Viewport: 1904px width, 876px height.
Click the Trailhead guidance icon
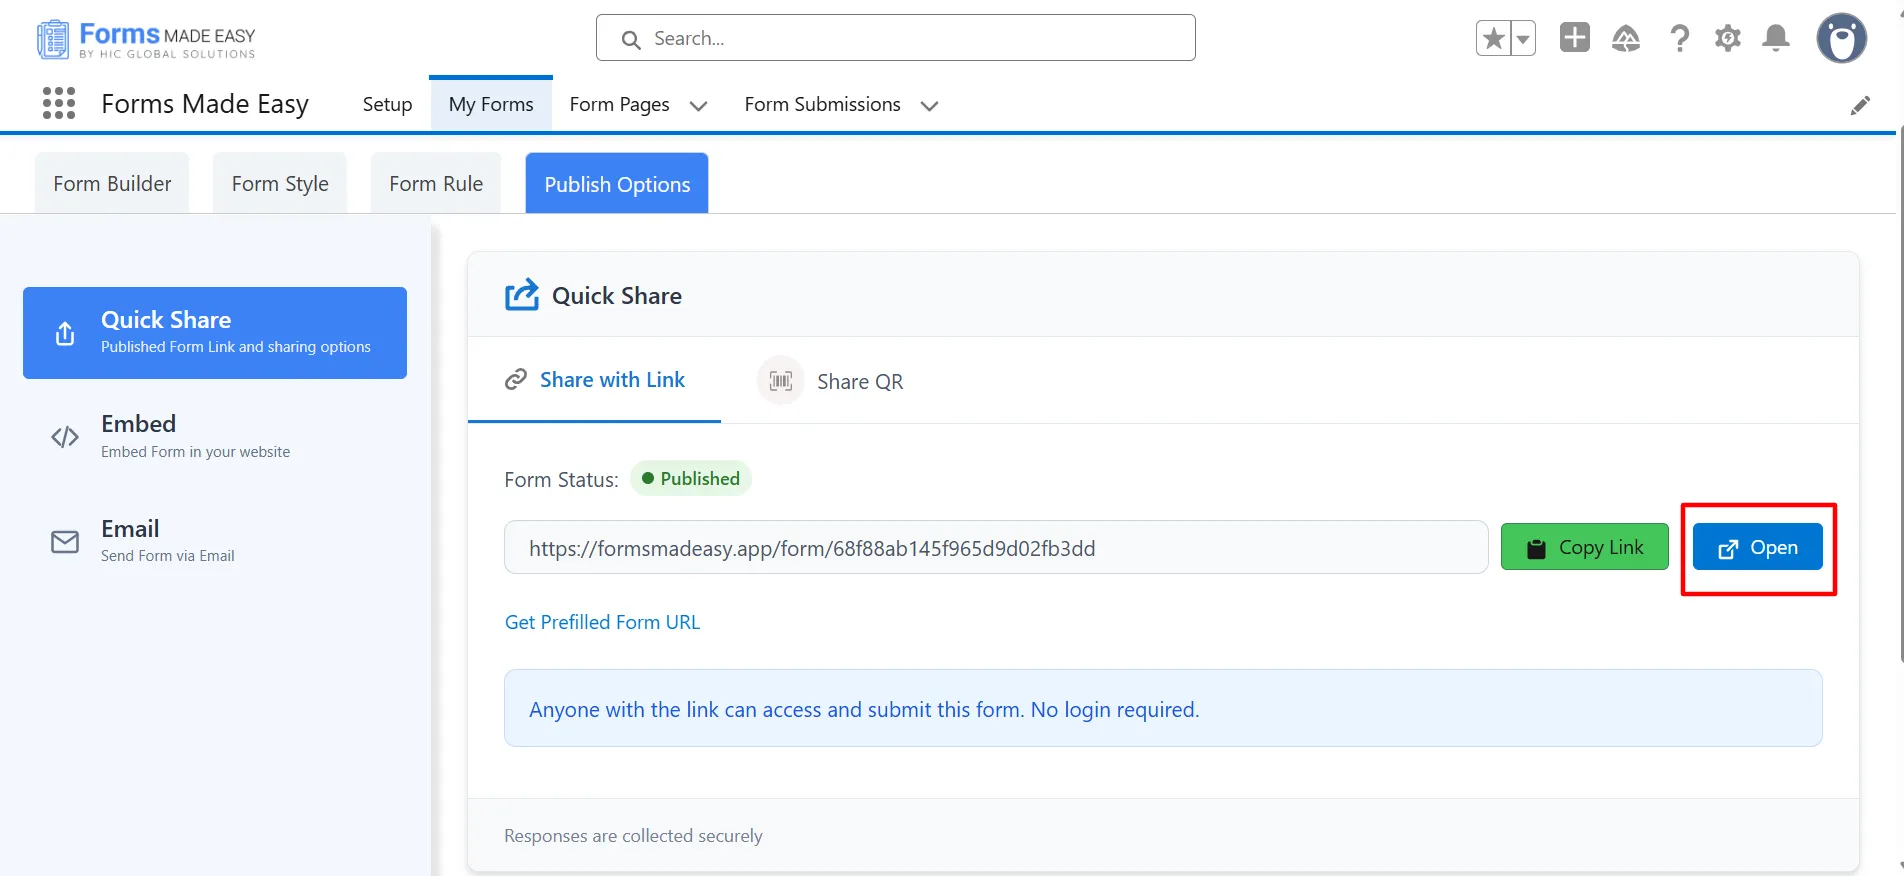[1625, 39]
